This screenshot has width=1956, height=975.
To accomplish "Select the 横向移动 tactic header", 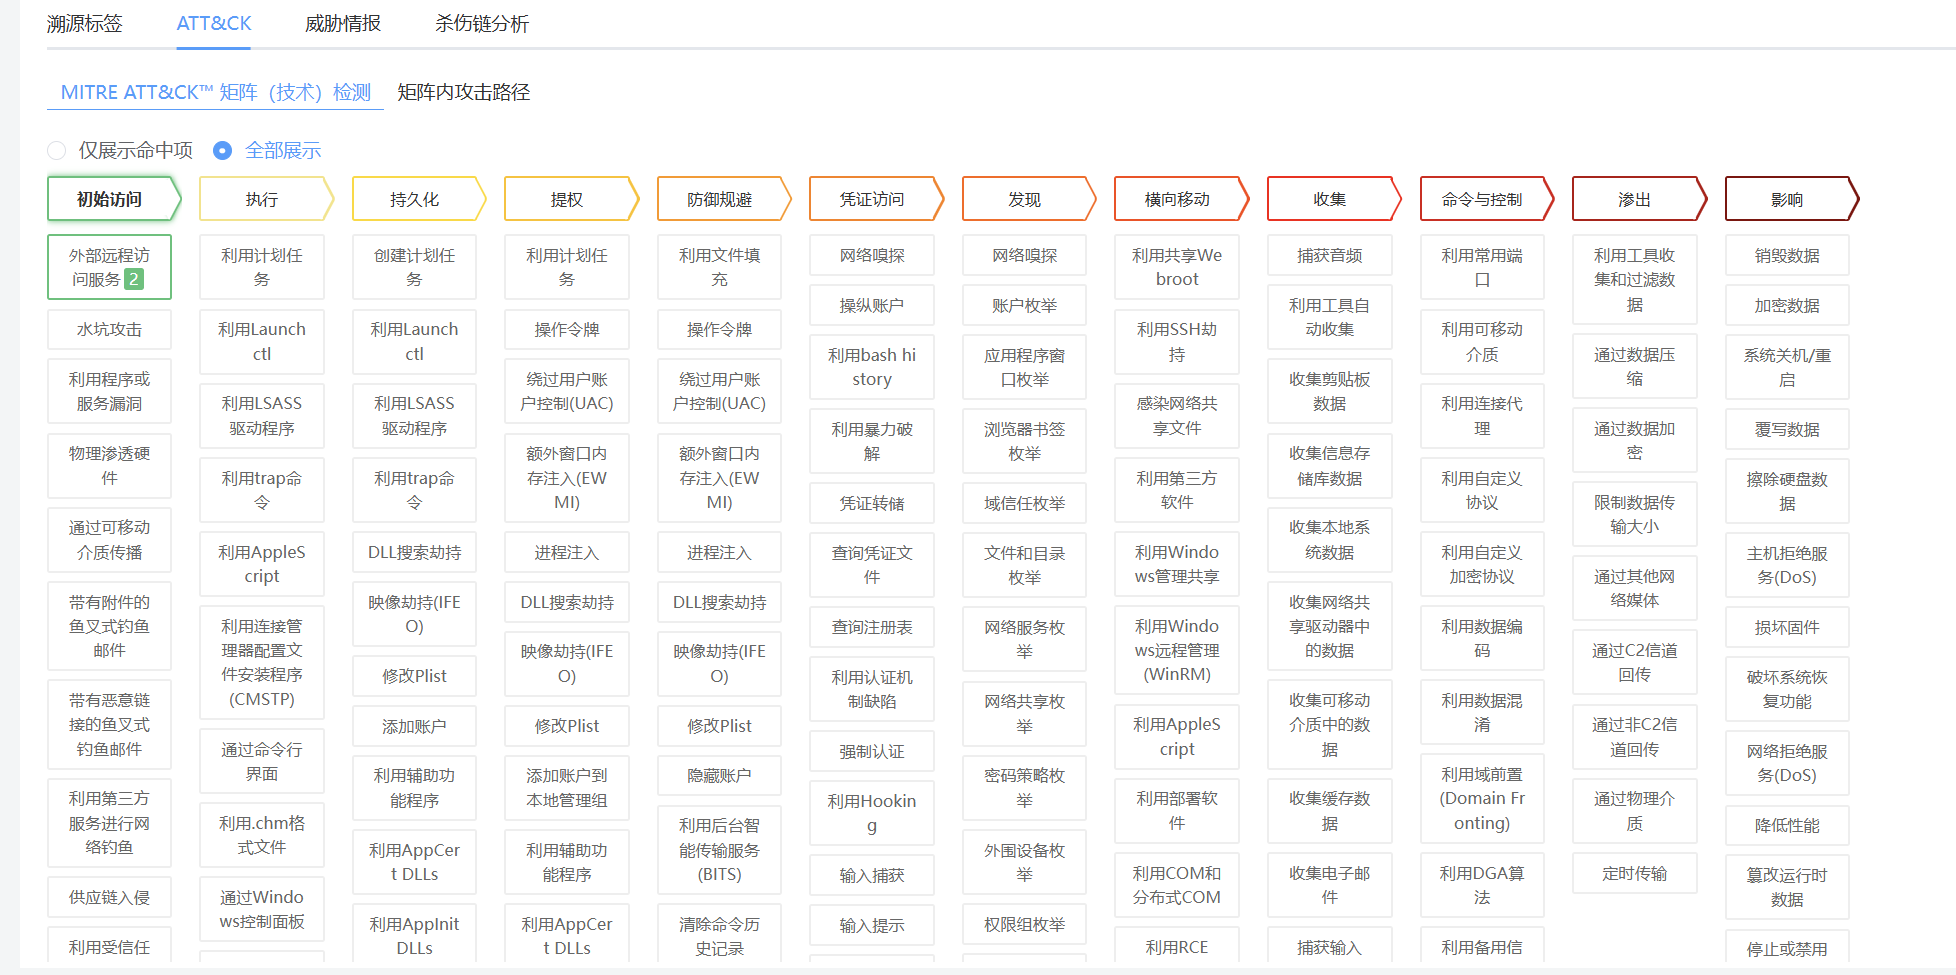I will (x=1177, y=199).
